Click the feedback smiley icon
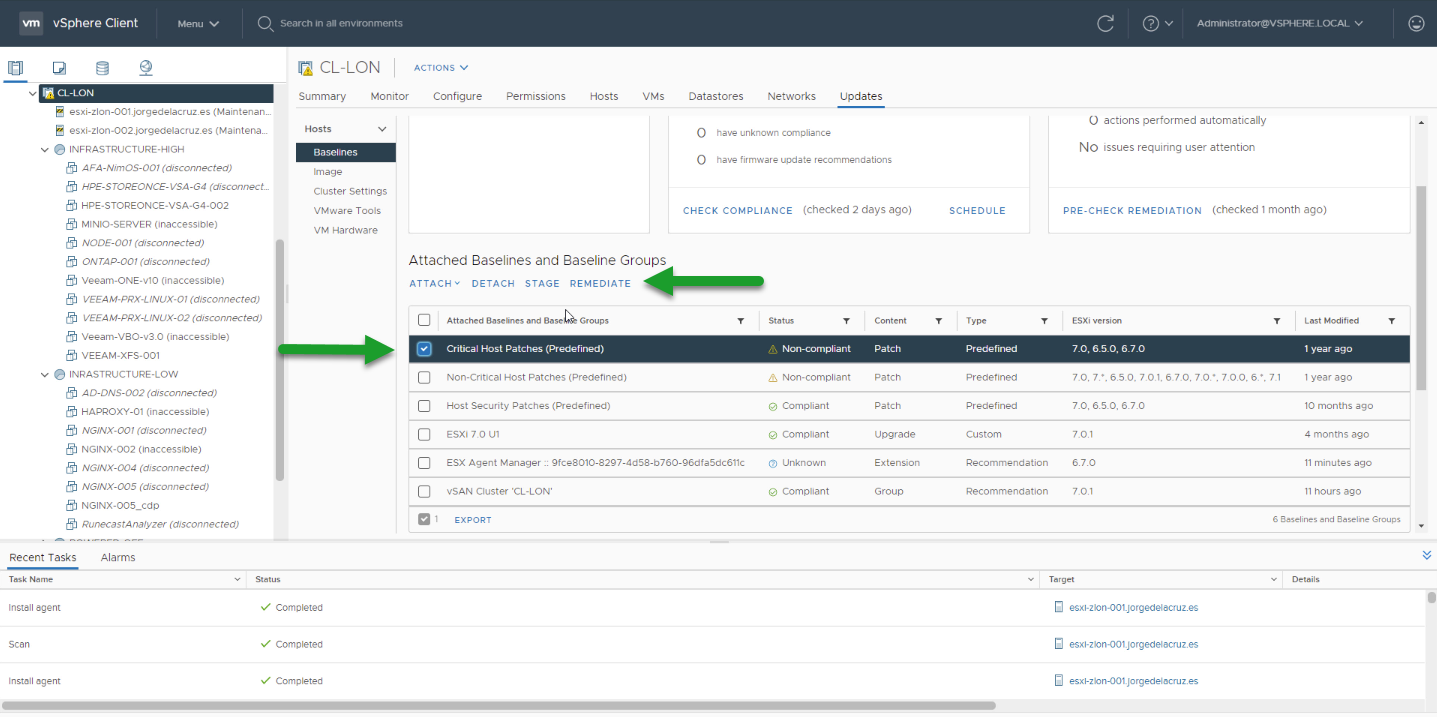Screen dimensions: 1437x717 click(x=1416, y=23)
